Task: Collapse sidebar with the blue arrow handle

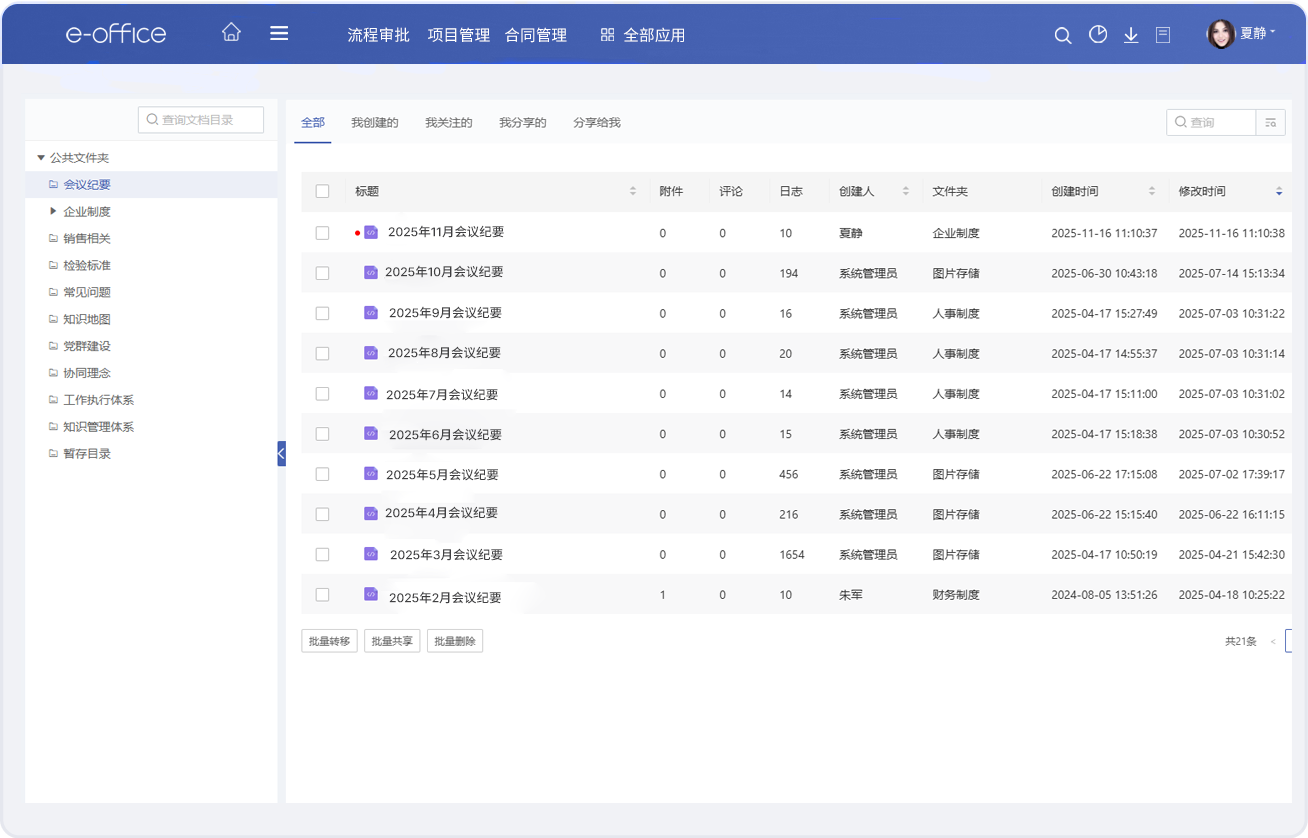Action: pos(281,454)
